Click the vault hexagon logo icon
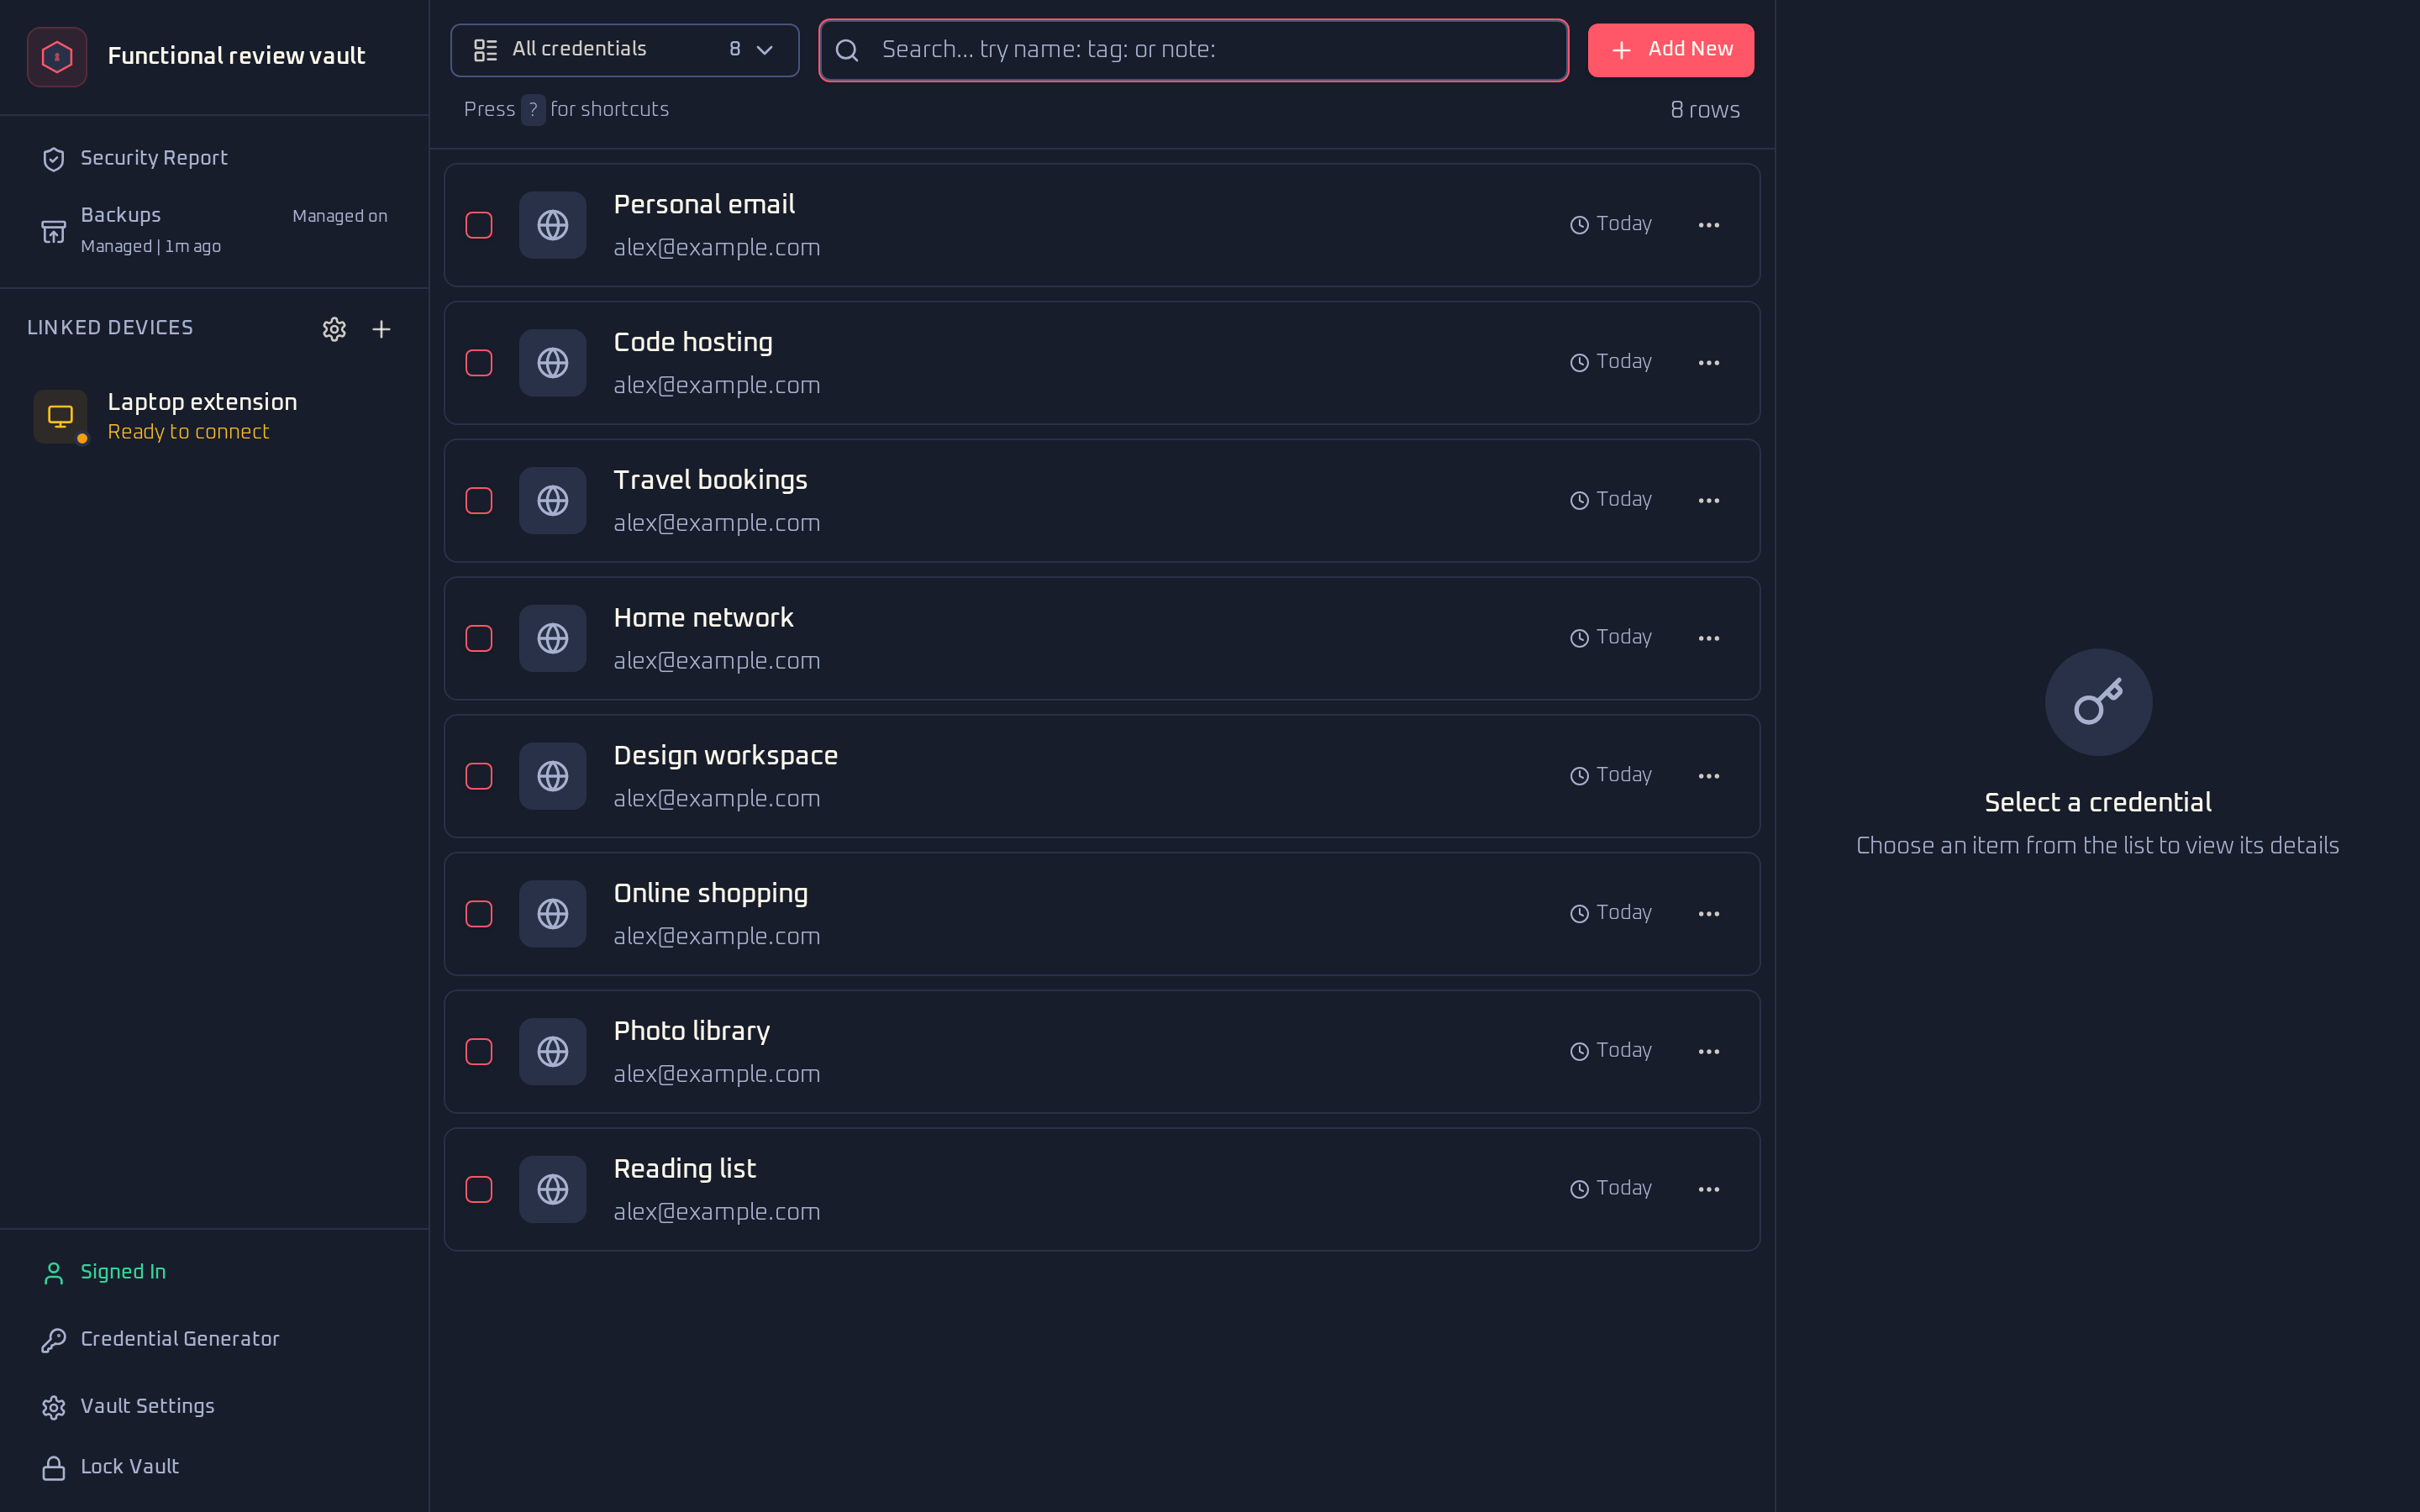 pyautogui.click(x=57, y=57)
